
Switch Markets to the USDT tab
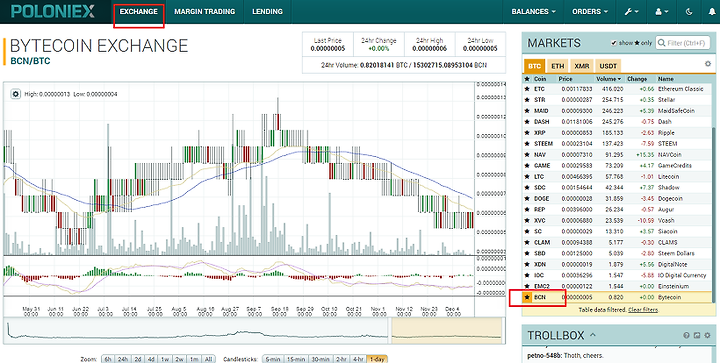(x=608, y=66)
